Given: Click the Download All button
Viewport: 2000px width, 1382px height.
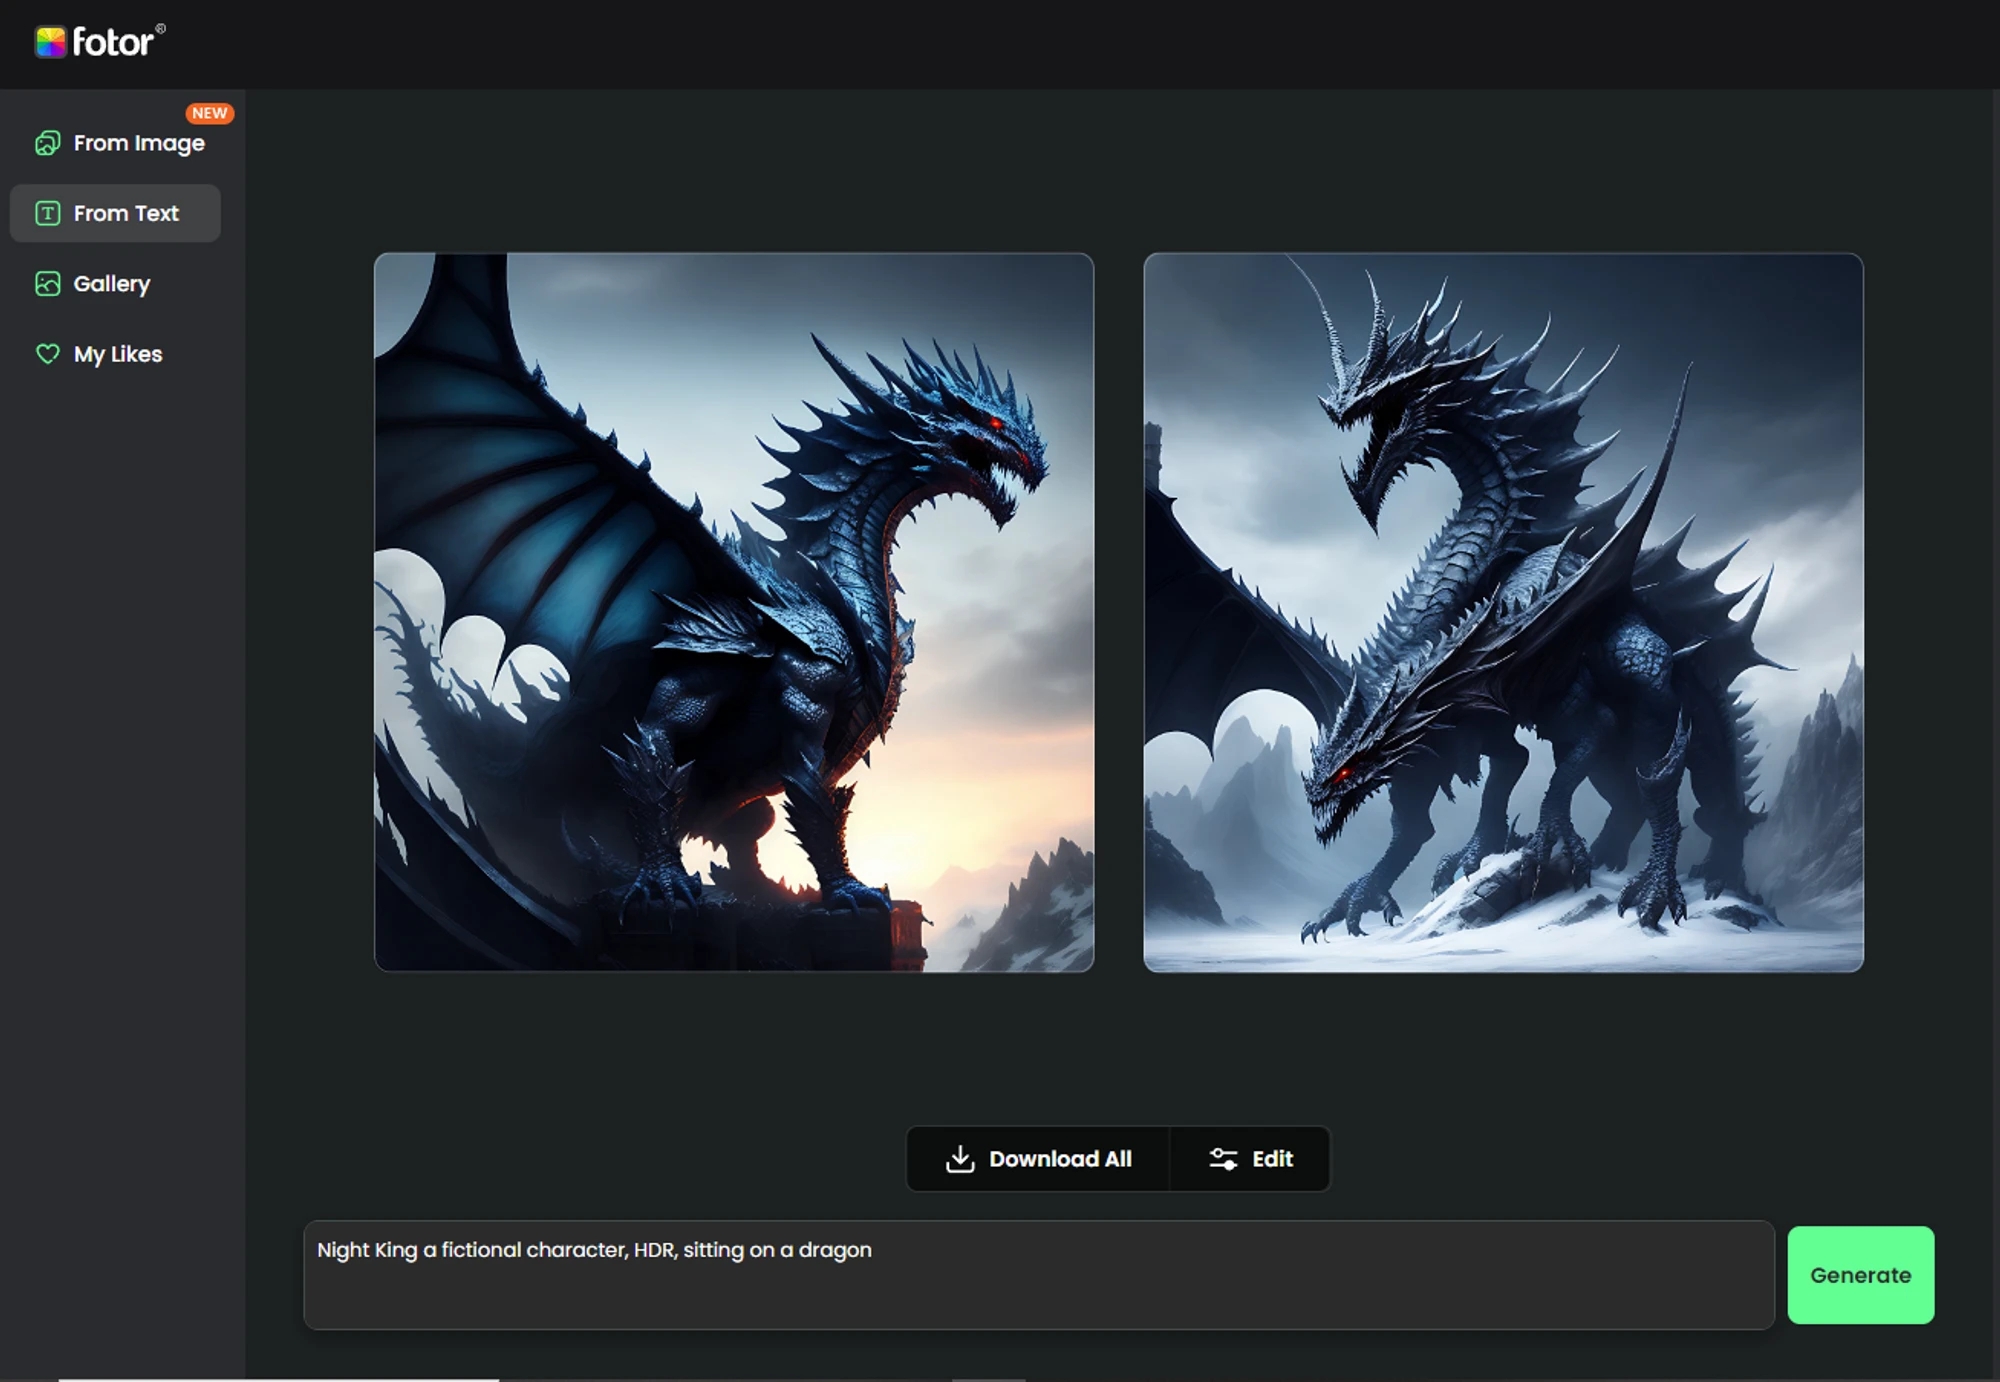Looking at the screenshot, I should pos(1038,1159).
